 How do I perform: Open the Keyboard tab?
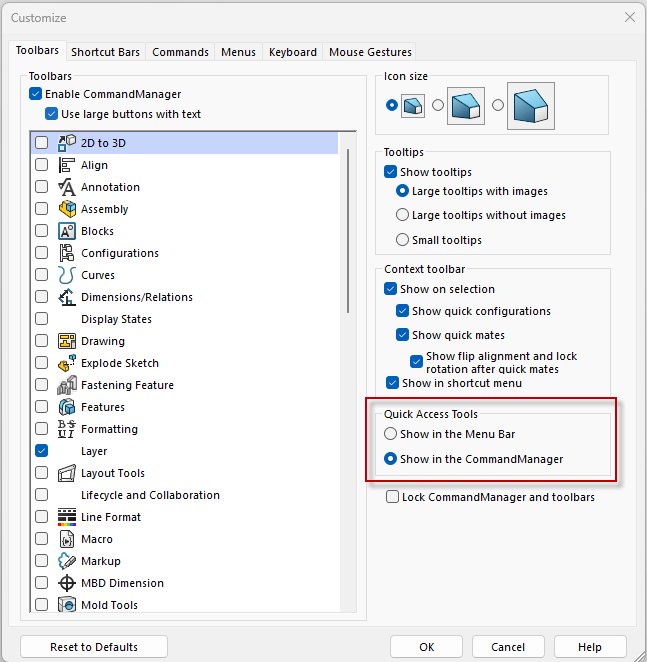point(292,52)
